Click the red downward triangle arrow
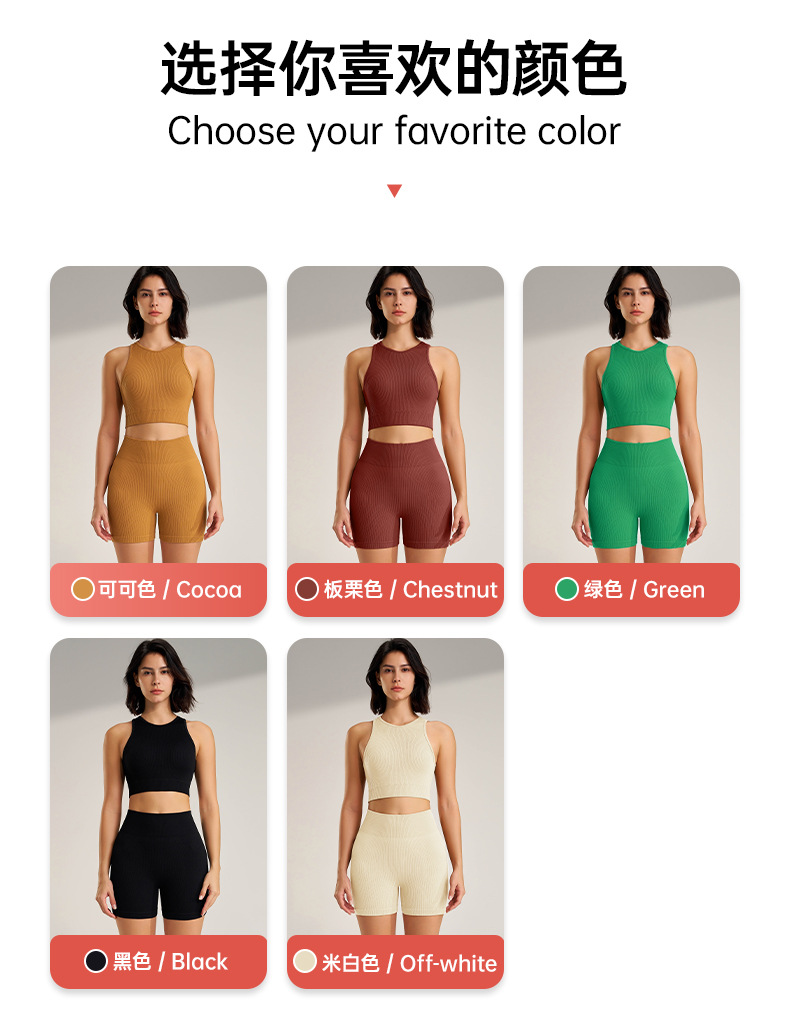Screen dimensions: 790x1015 (394, 190)
